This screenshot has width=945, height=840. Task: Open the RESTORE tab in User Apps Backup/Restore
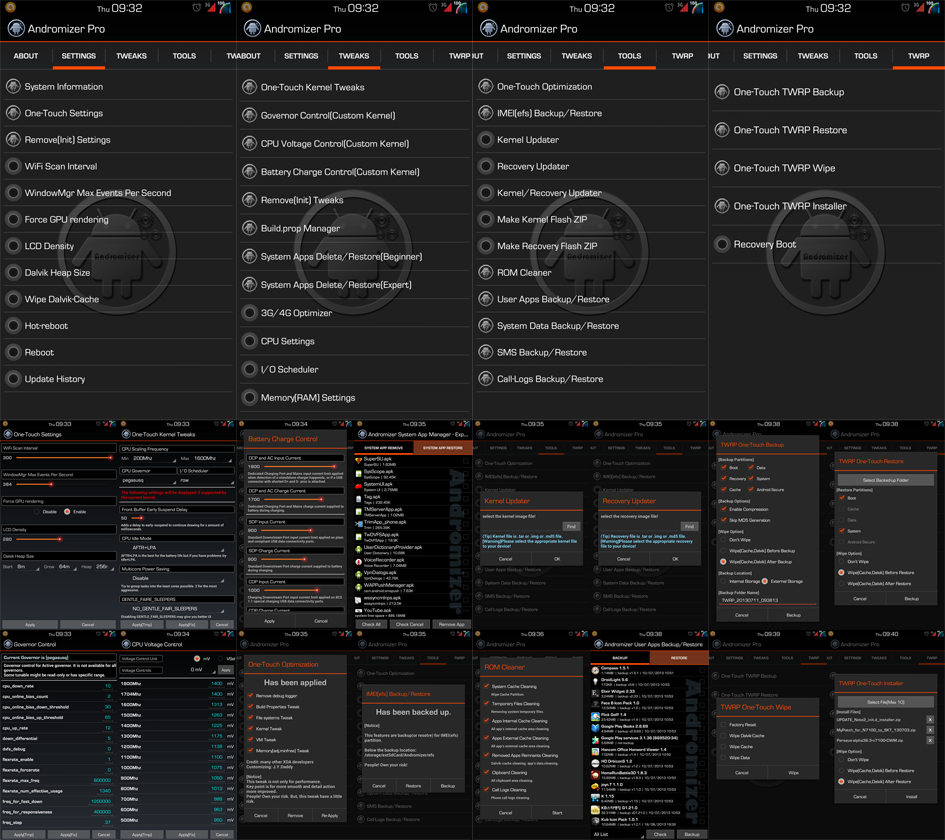pyautogui.click(x=679, y=658)
